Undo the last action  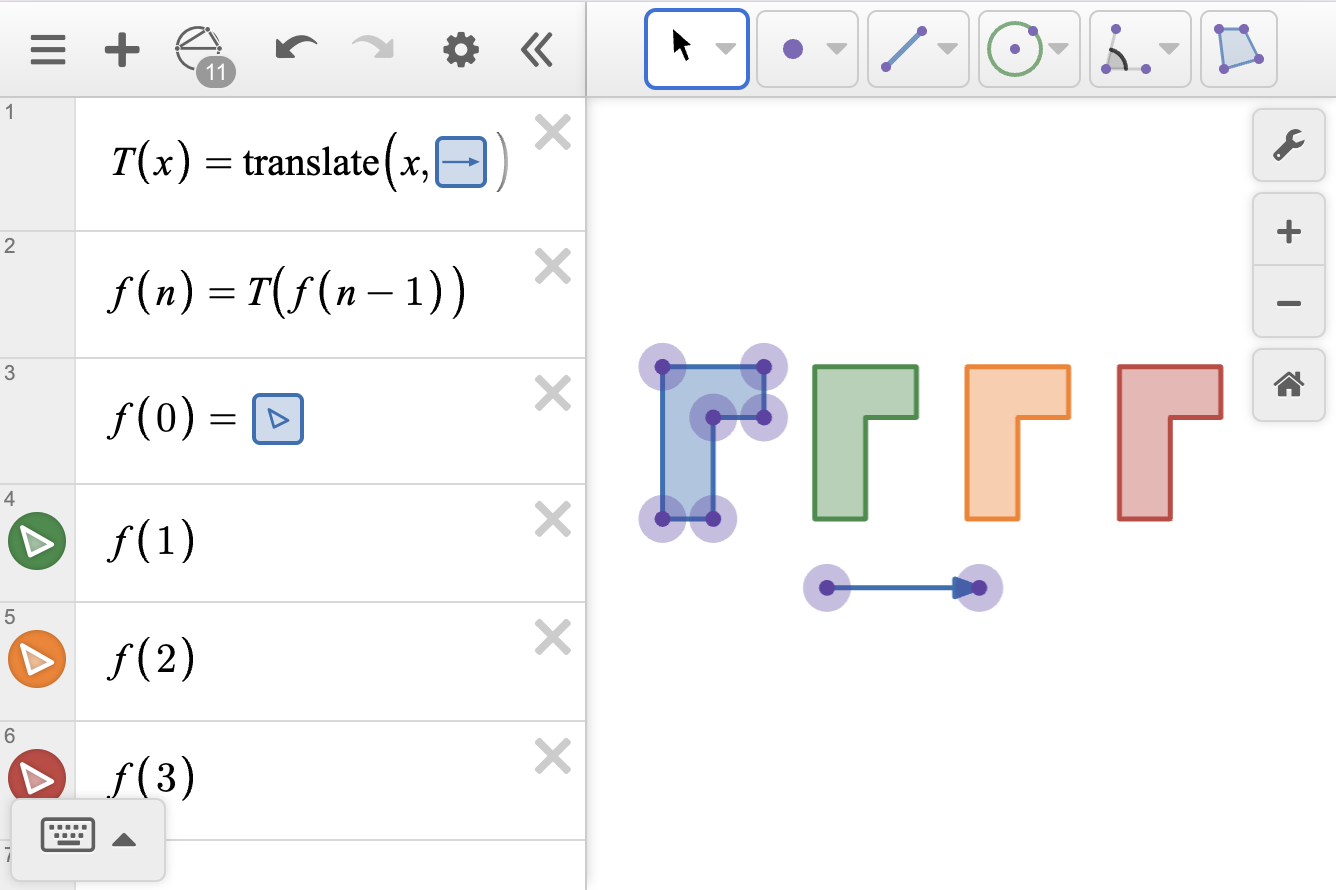pos(296,49)
